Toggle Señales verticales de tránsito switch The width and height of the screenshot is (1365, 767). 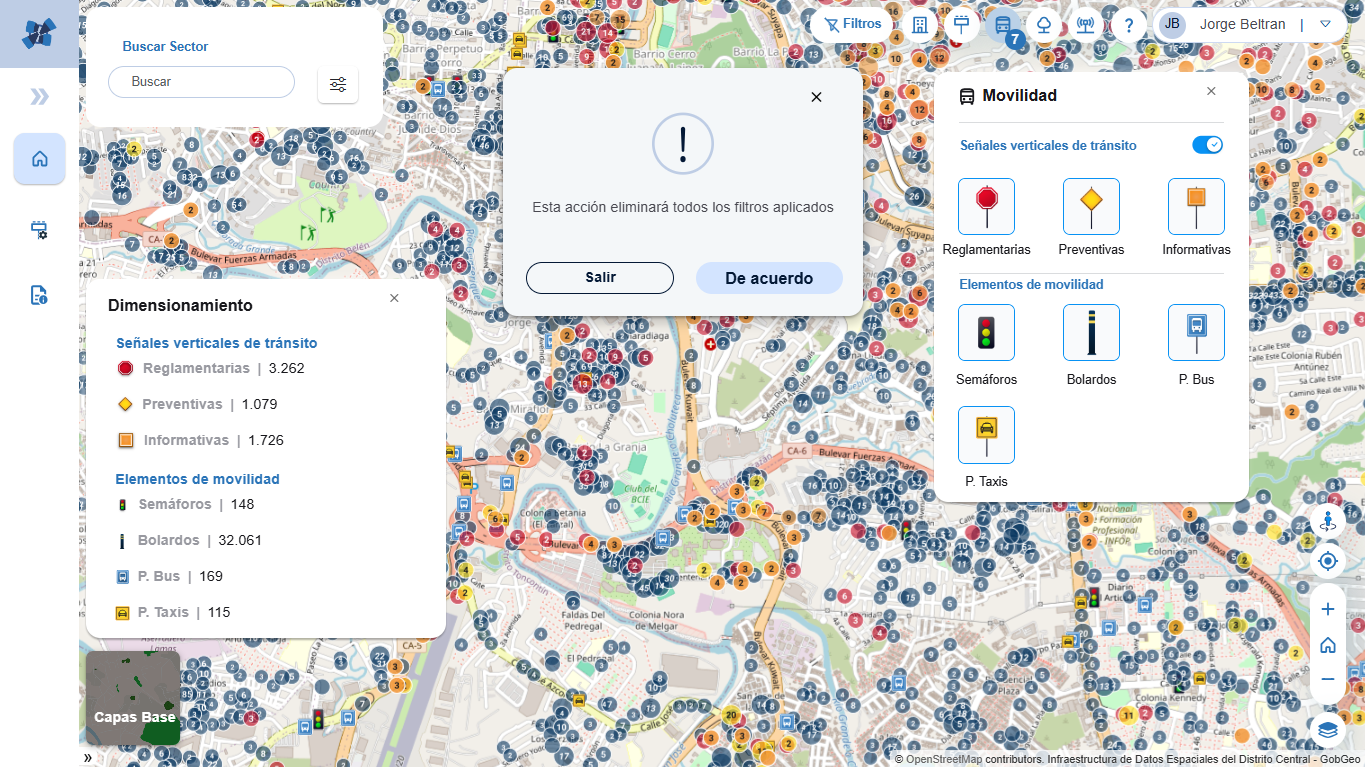1207,145
